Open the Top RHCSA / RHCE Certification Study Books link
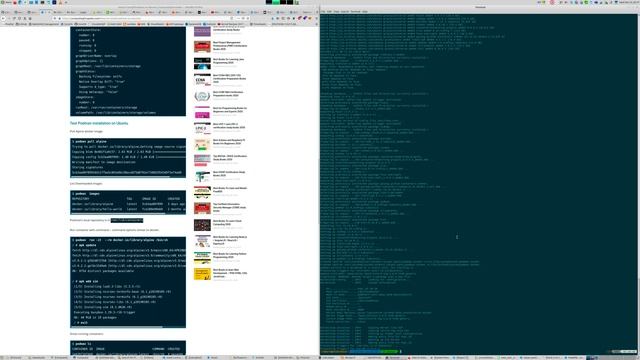The image size is (640, 360). [x=229, y=158]
